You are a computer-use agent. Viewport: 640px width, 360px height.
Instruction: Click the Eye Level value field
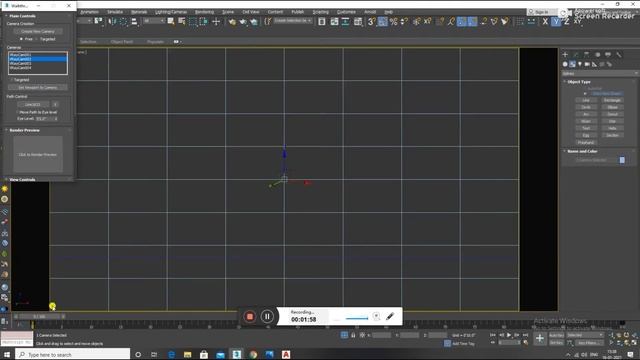click(x=44, y=118)
